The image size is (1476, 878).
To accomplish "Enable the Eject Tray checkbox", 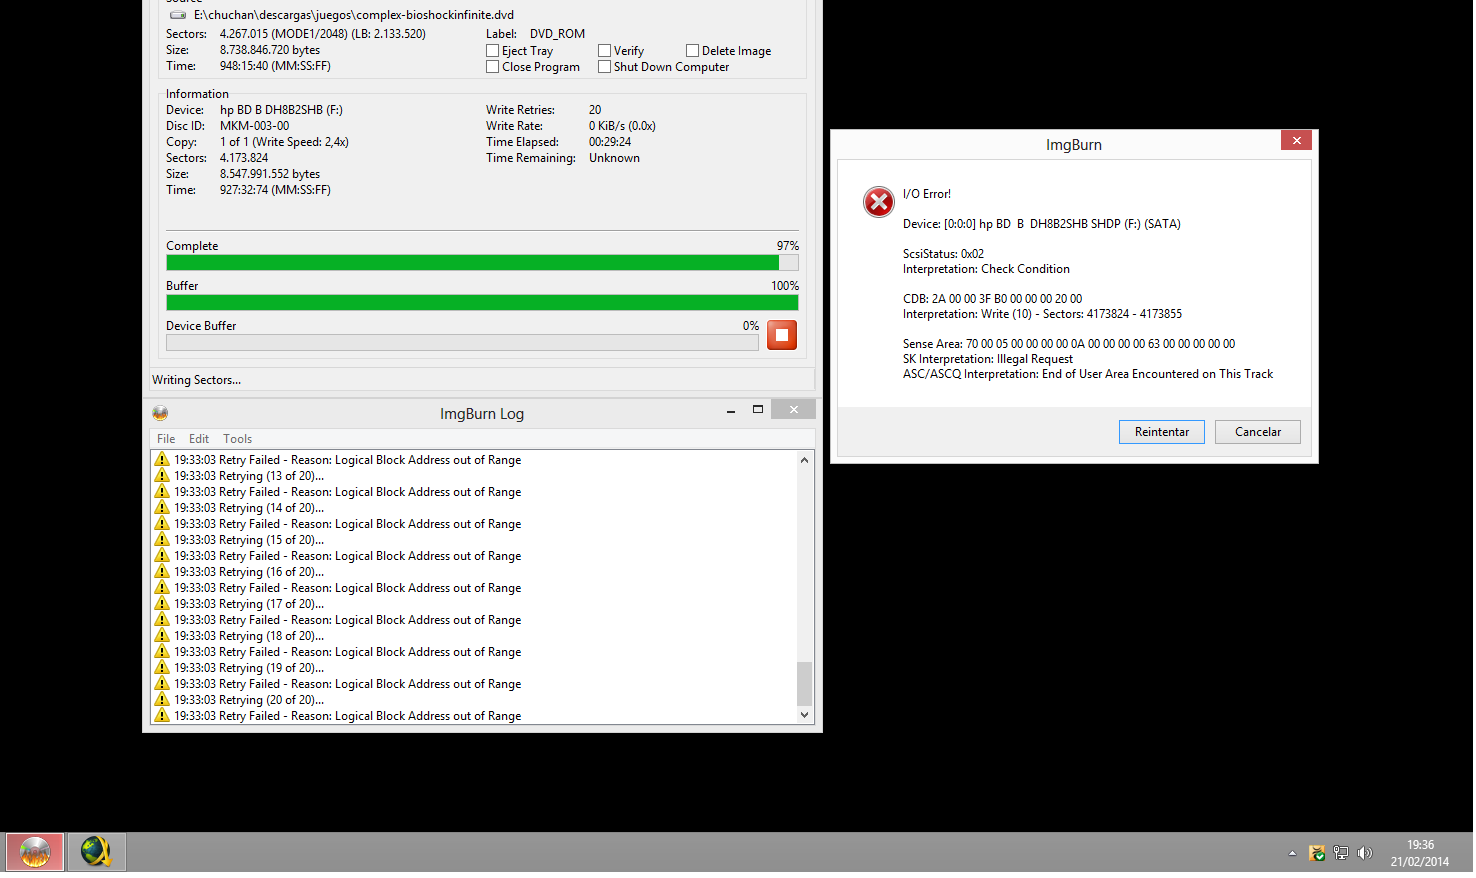I will coord(493,51).
